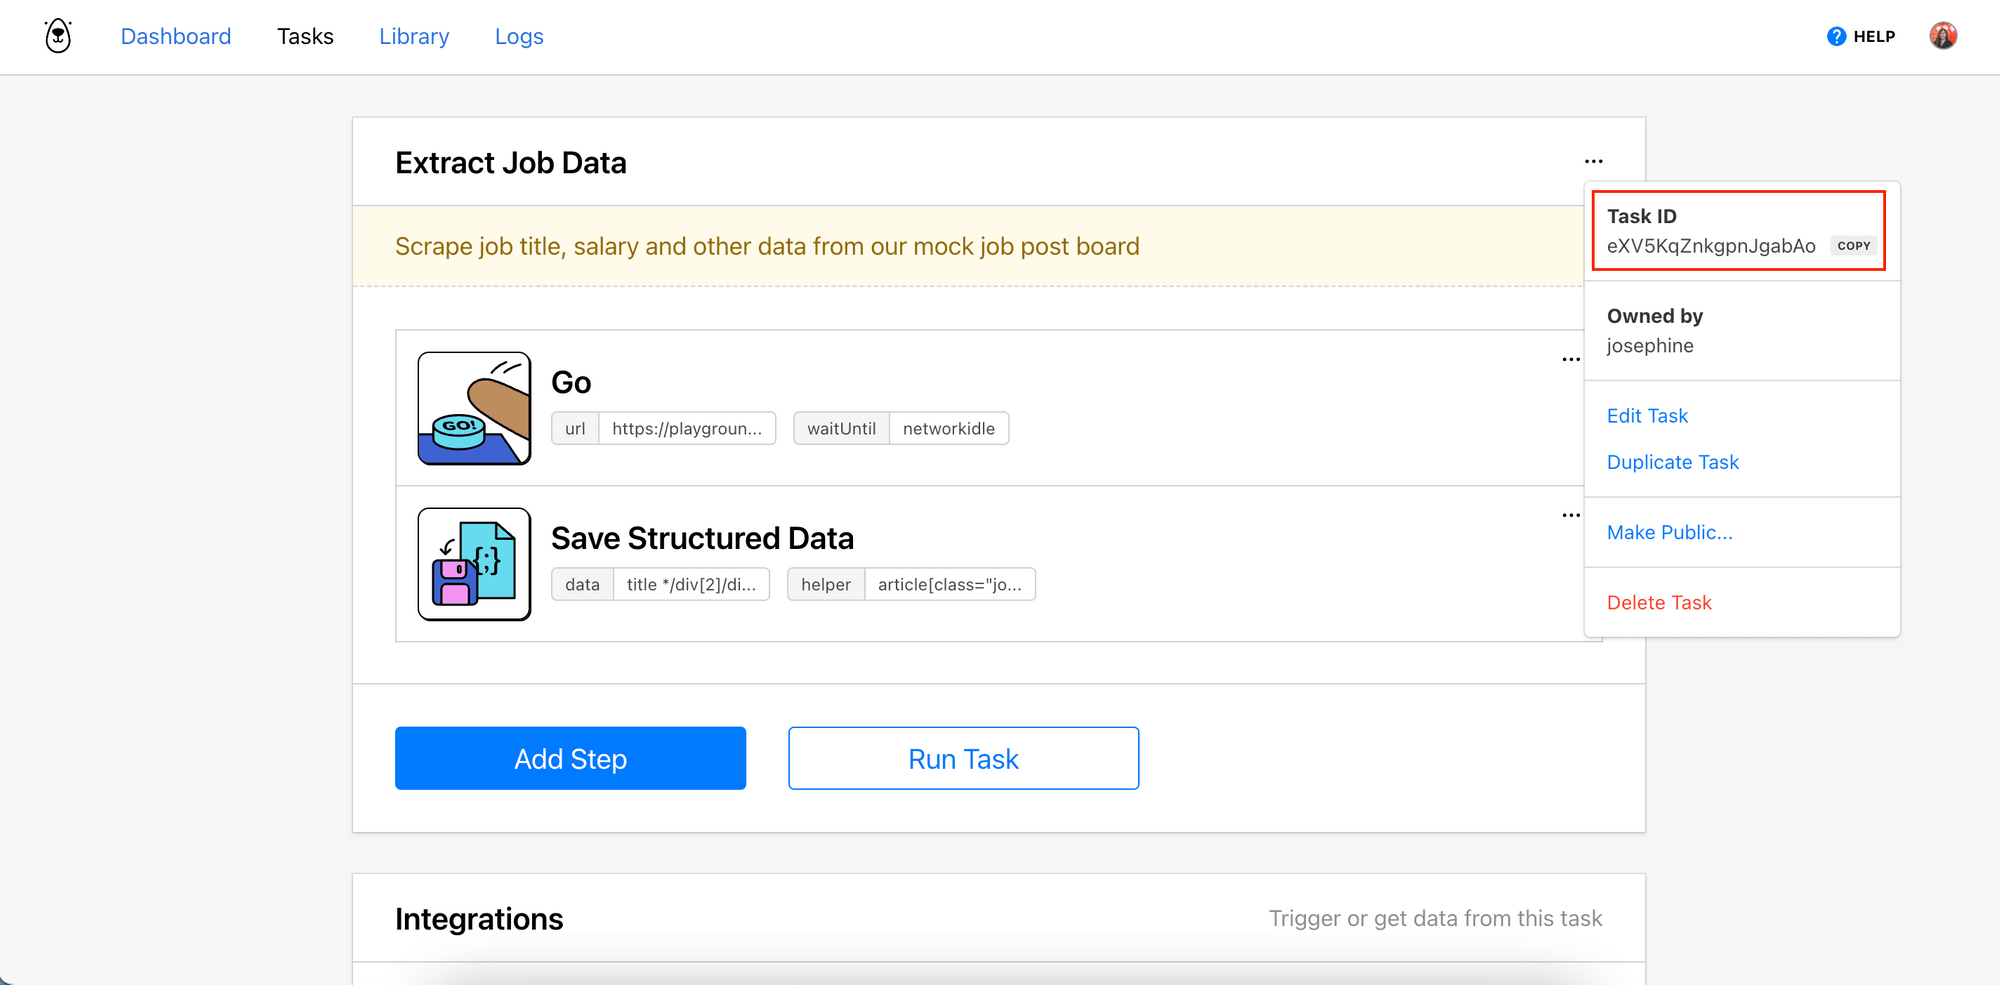Screen dimensions: 2000x985
Task: Copy the Task ID
Action: (x=1853, y=246)
